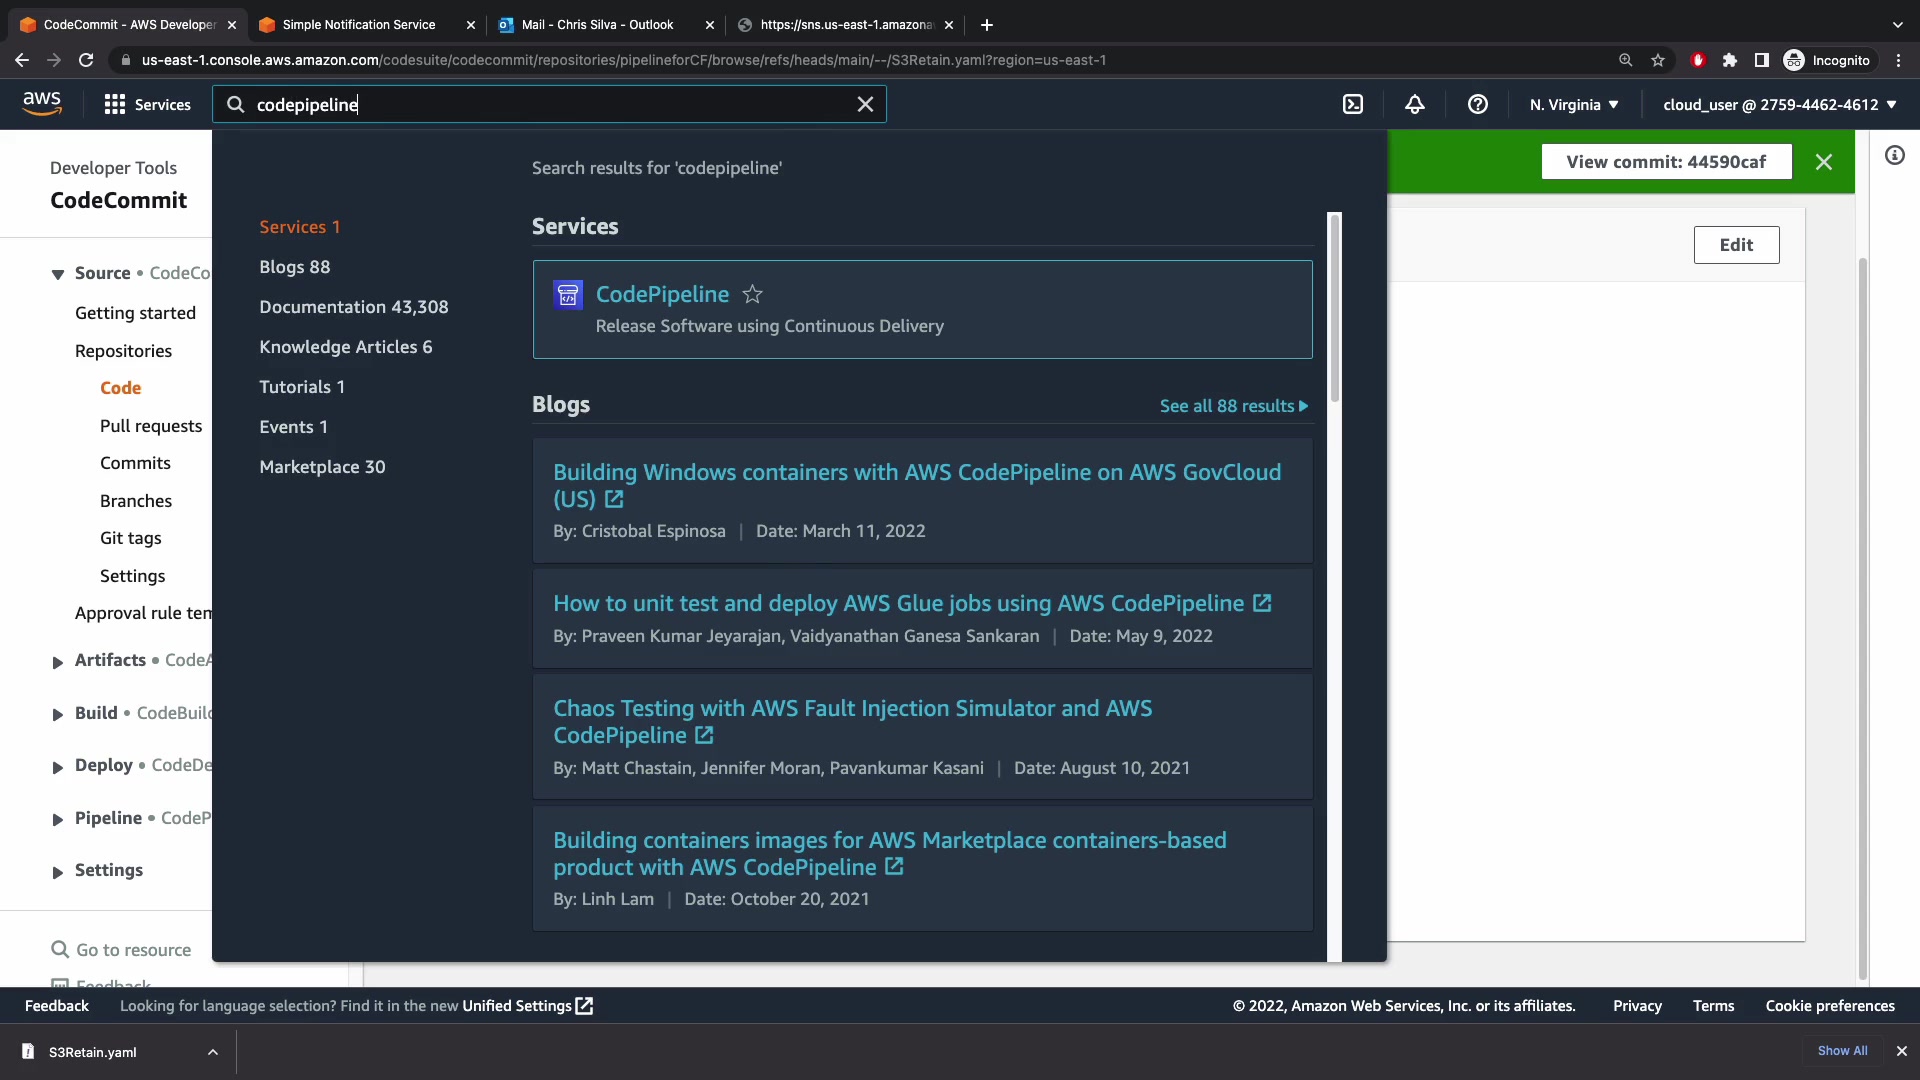Bookmark this page with star icon
The height and width of the screenshot is (1080, 1920).
[x=1658, y=60]
